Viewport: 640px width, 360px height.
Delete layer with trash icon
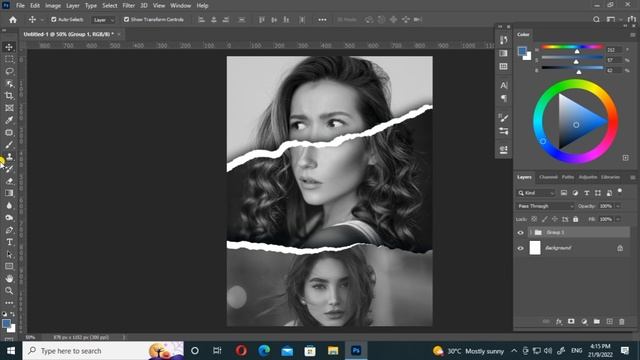coord(622,322)
